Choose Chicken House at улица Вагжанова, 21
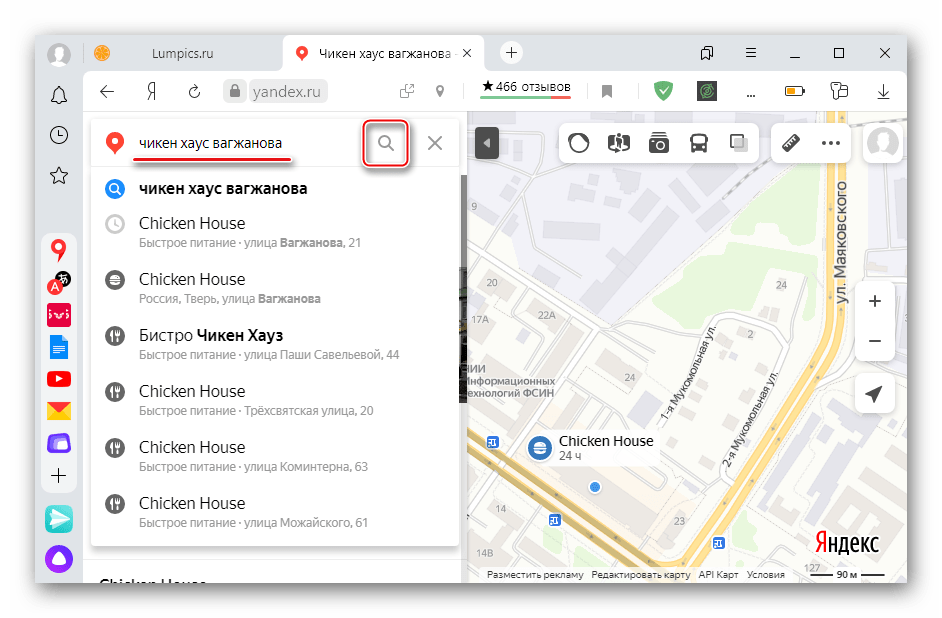 pos(275,232)
